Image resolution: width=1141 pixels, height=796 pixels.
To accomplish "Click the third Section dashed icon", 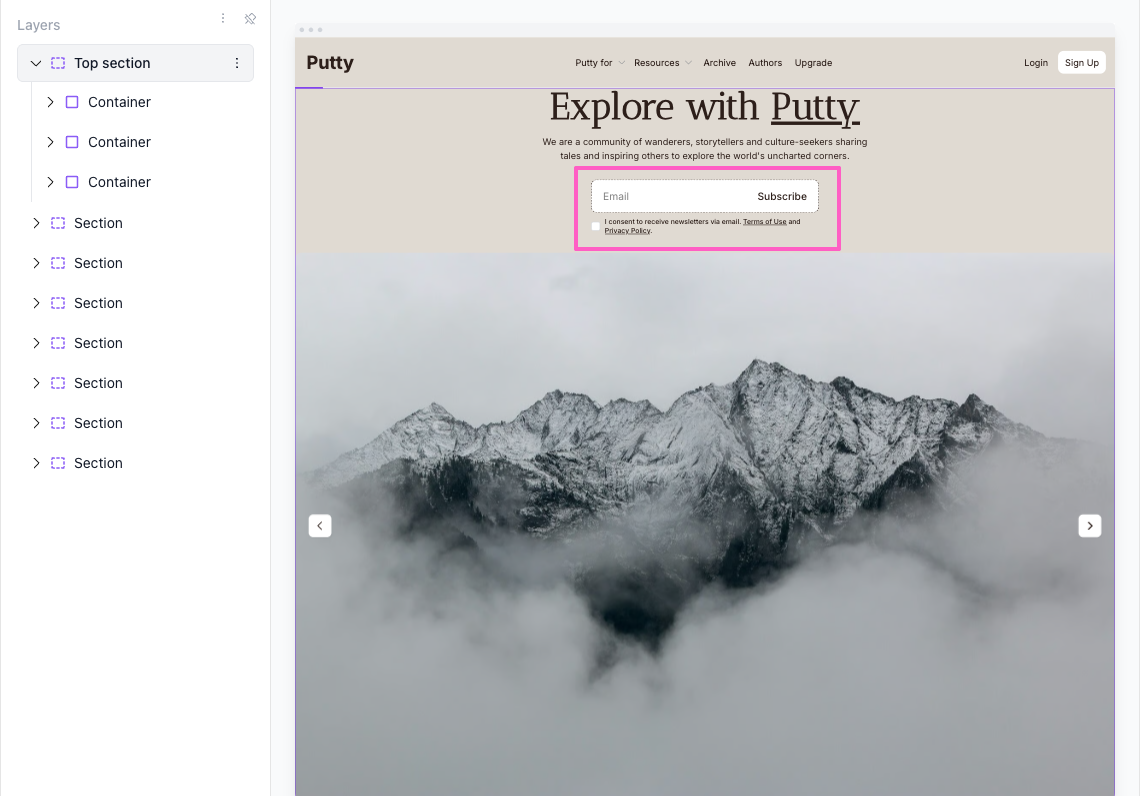I will pyautogui.click(x=57, y=303).
